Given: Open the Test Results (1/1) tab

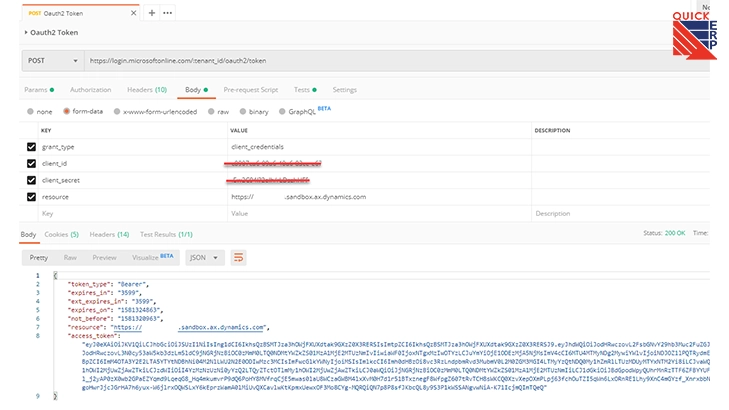Looking at the screenshot, I should [166, 234].
